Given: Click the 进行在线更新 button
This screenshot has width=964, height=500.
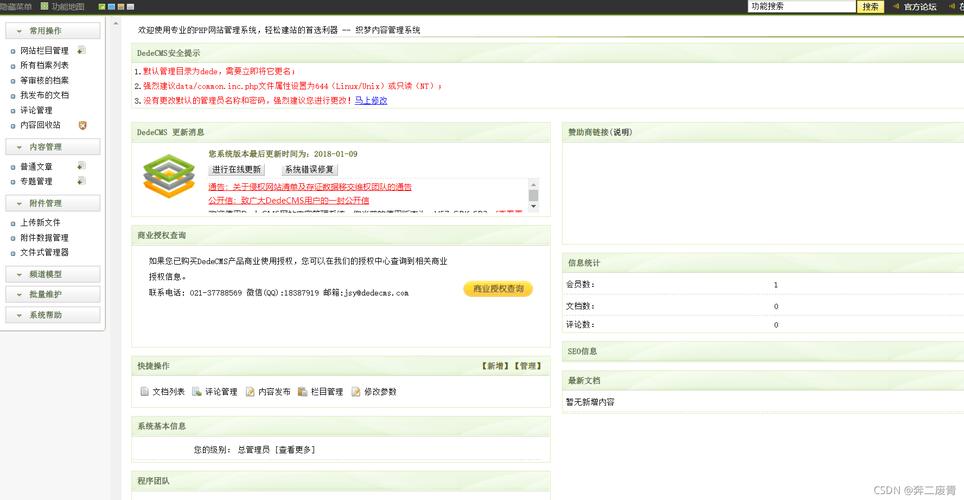Looking at the screenshot, I should 236,170.
